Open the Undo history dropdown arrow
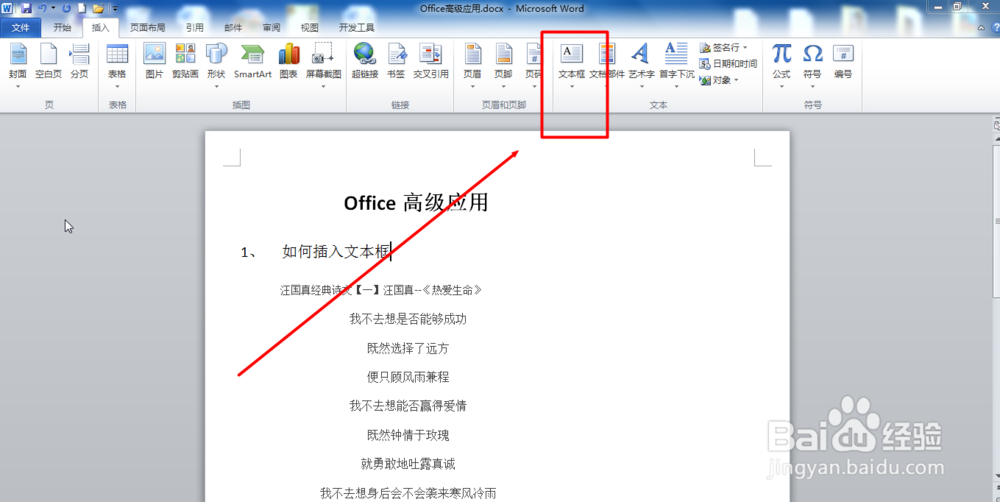 point(53,8)
